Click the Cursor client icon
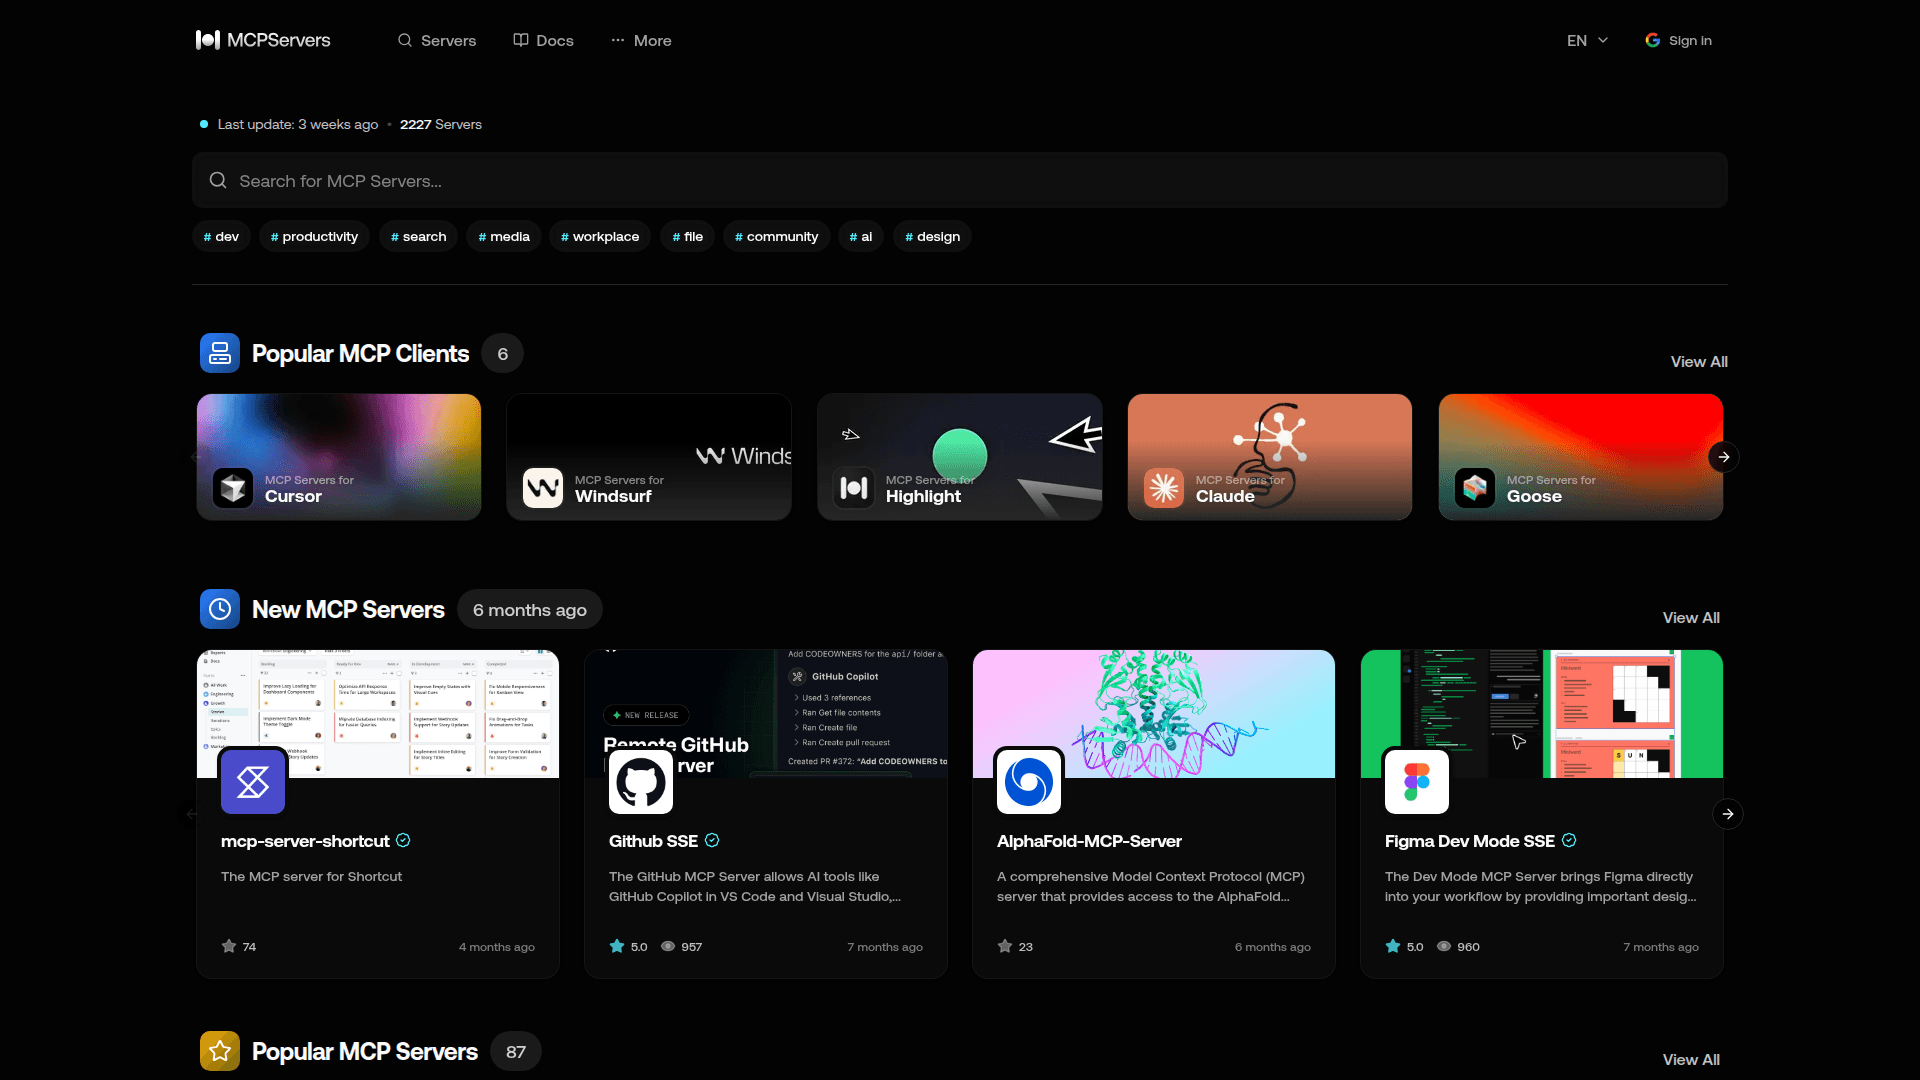1920x1080 pixels. 233,488
